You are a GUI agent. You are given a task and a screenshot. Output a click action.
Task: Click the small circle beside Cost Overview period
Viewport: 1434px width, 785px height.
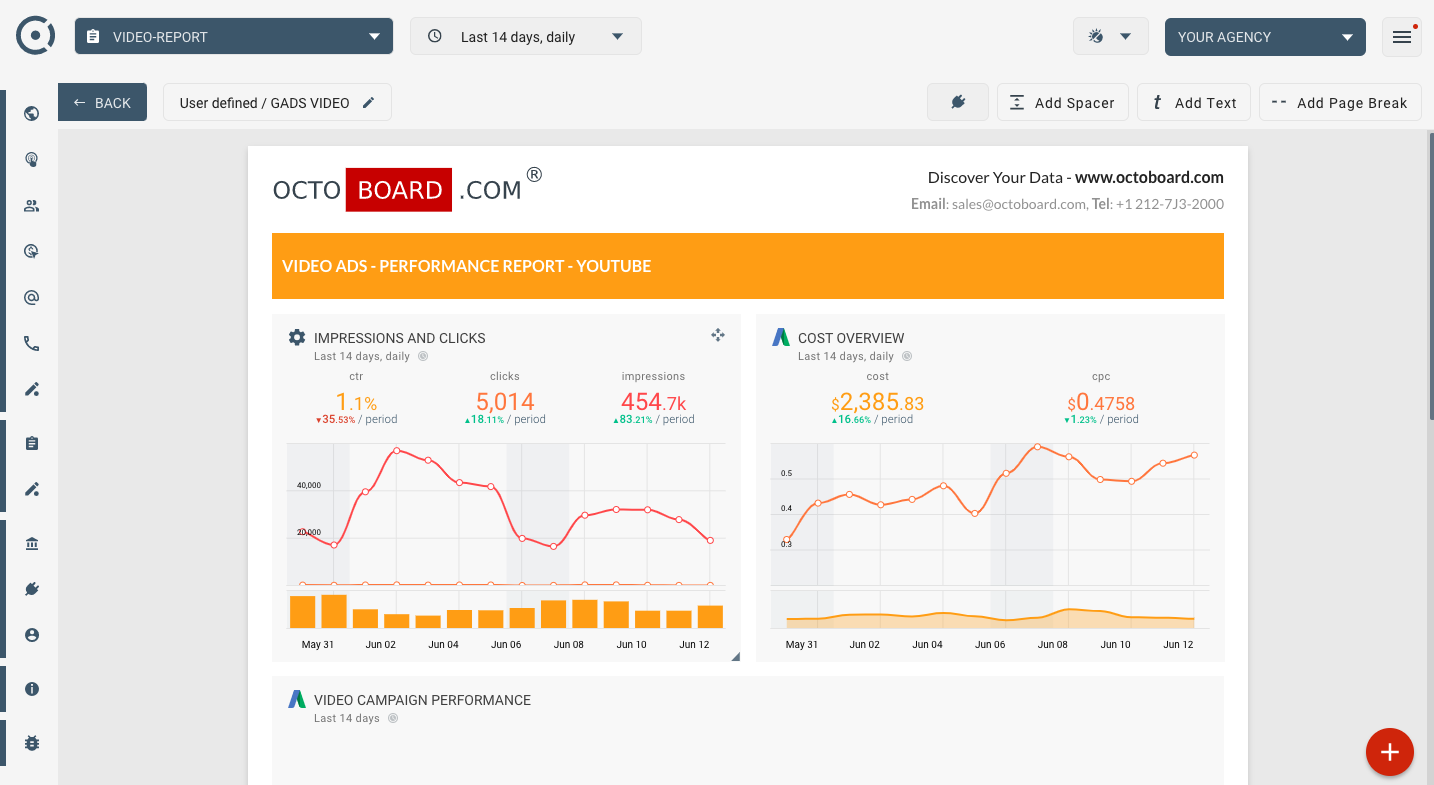tap(907, 356)
